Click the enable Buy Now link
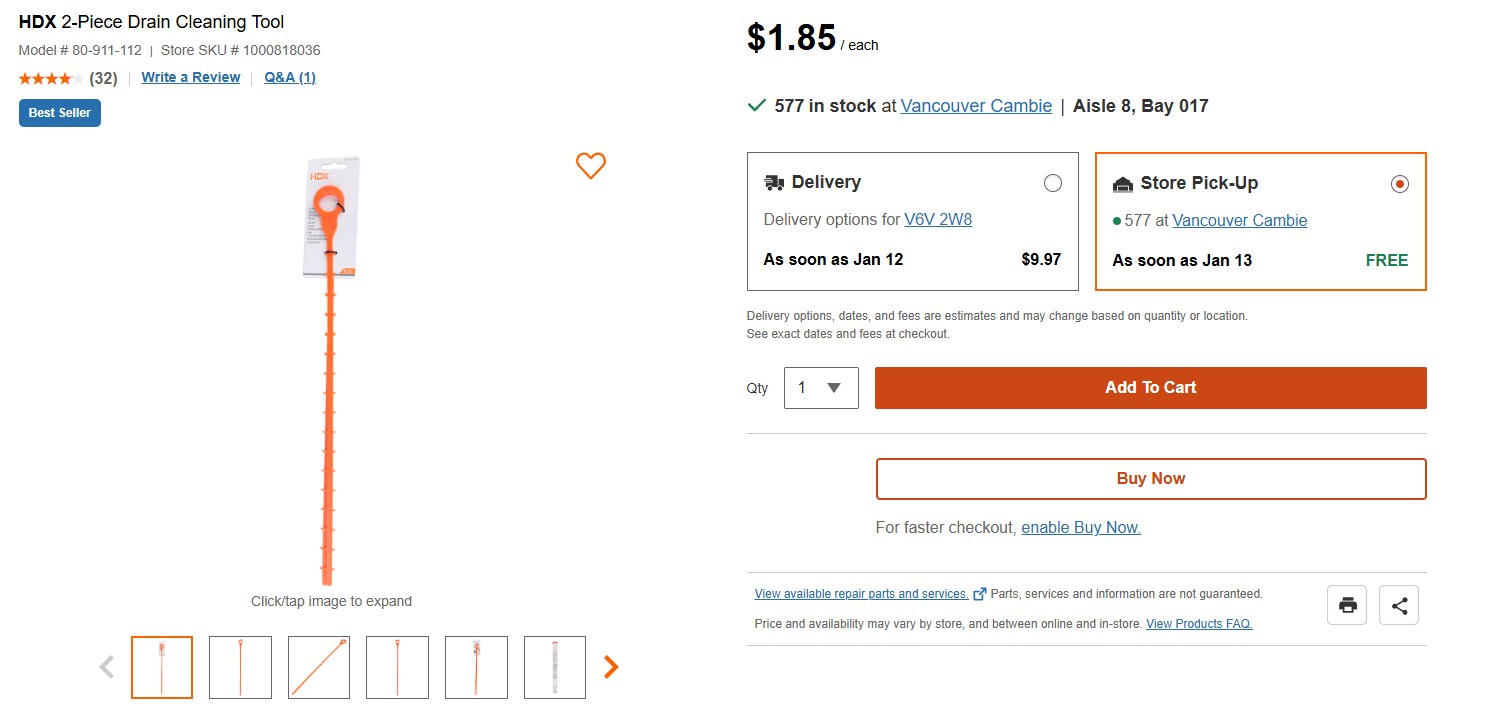The height and width of the screenshot is (707, 1499). point(1081,527)
